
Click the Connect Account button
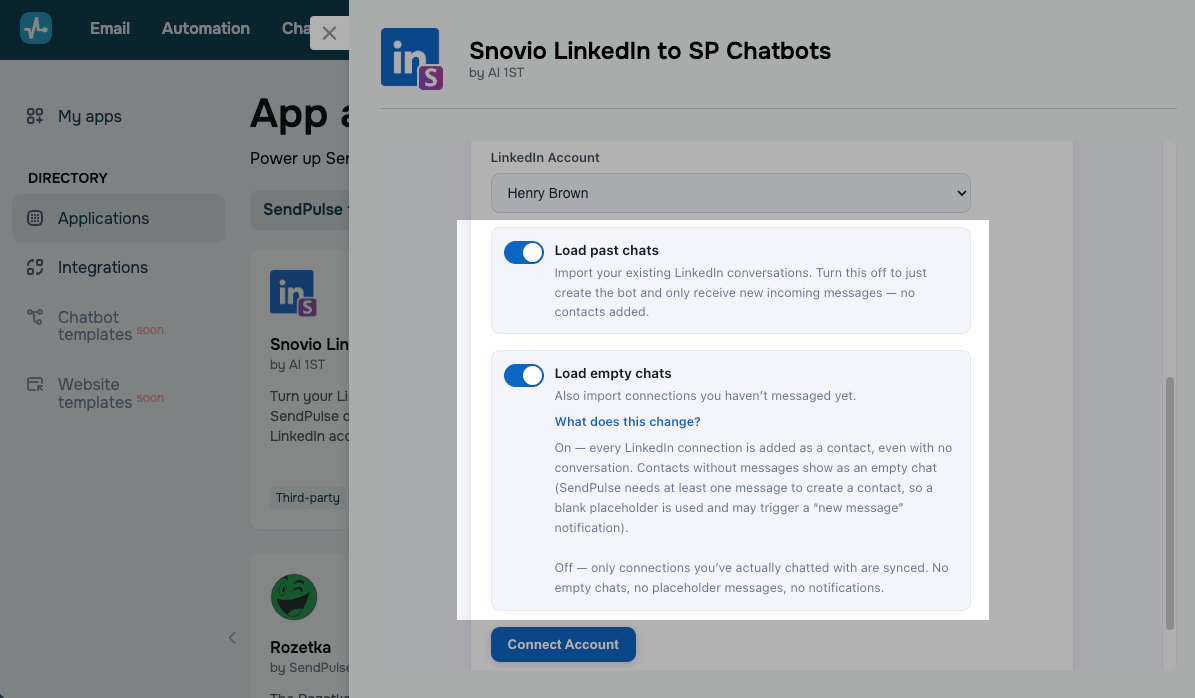tap(563, 645)
